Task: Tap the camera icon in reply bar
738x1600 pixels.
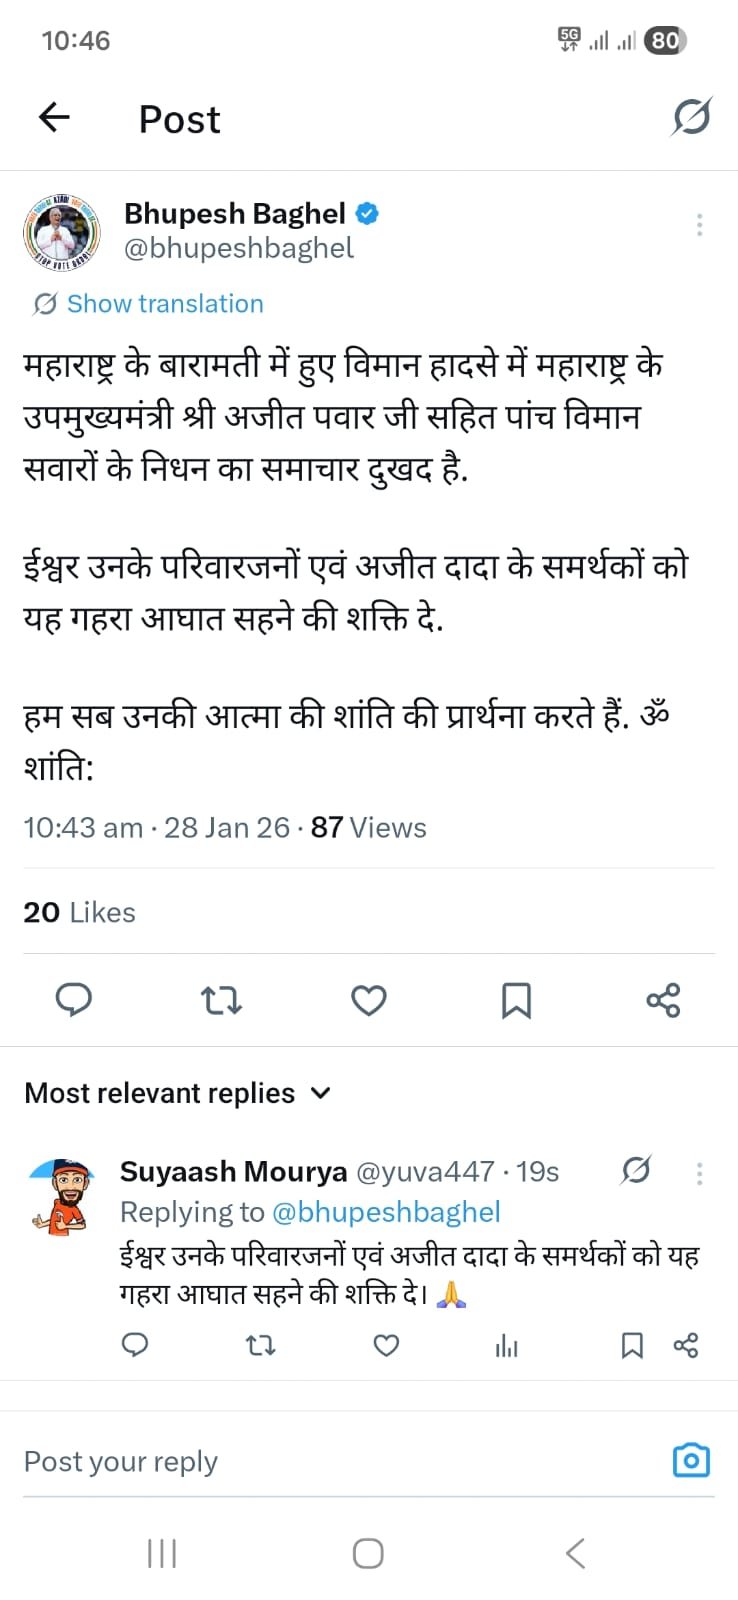Action: point(691,1460)
